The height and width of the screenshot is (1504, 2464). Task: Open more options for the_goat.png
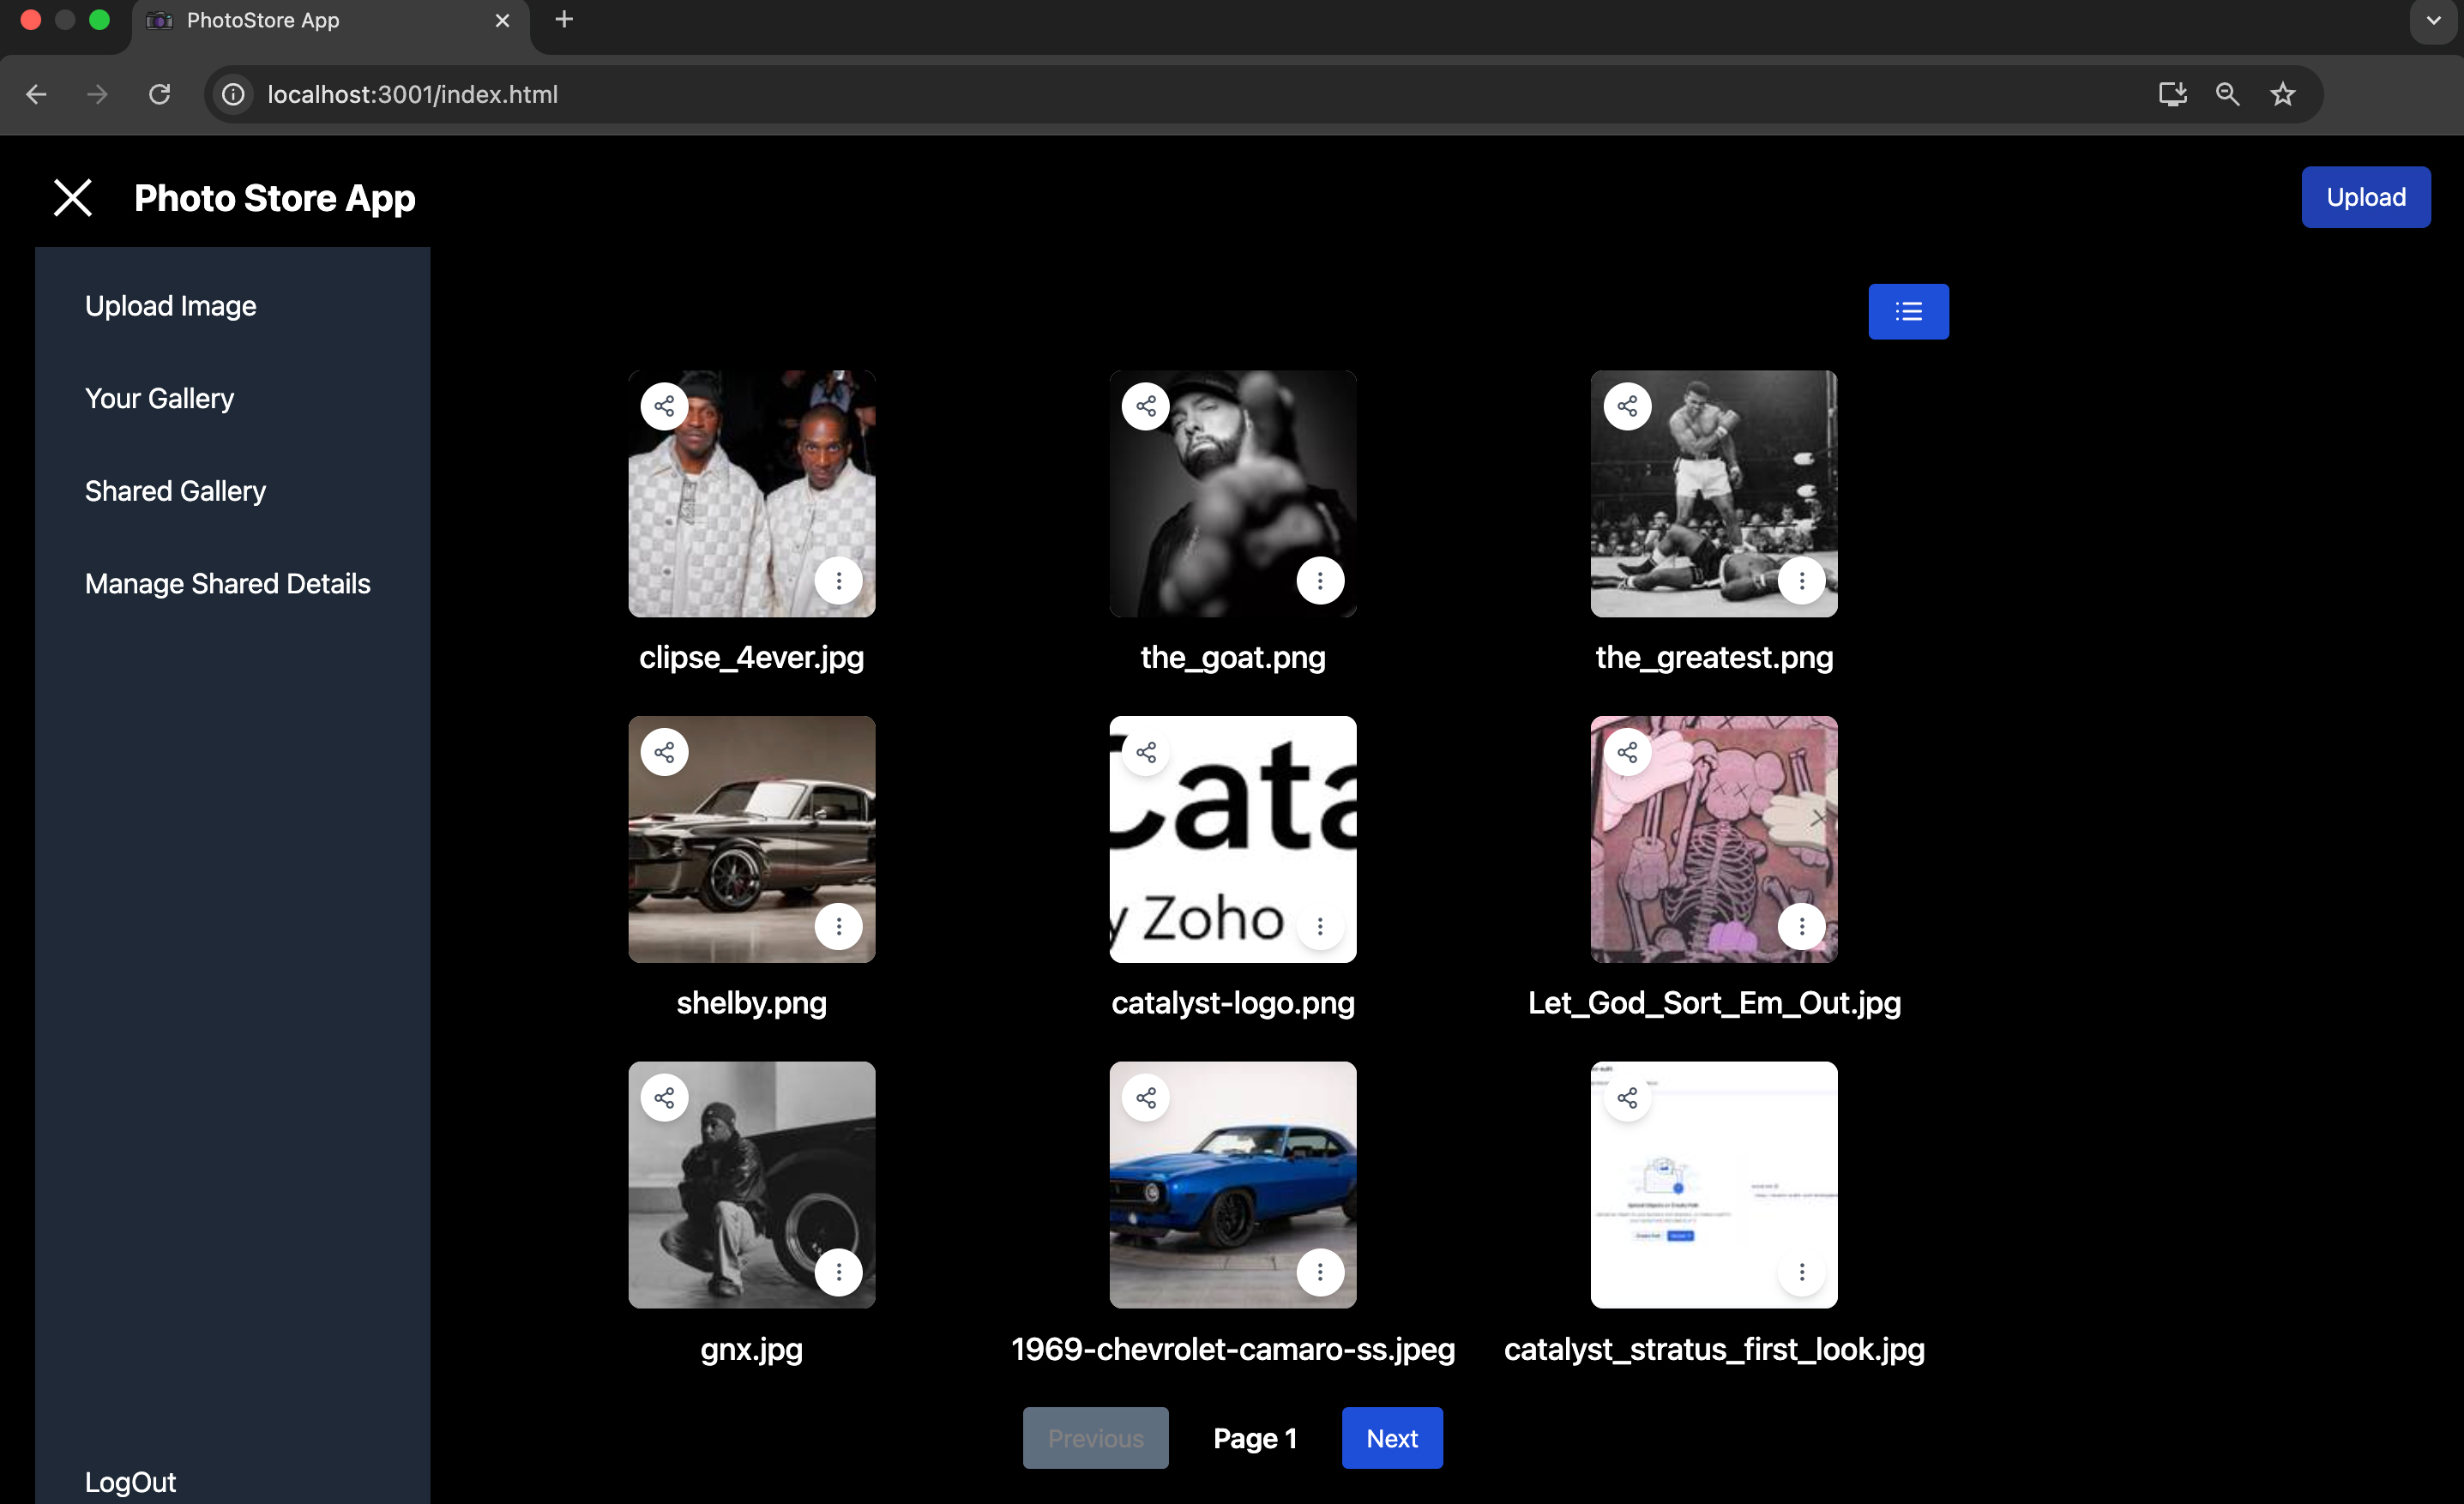pyautogui.click(x=1319, y=580)
